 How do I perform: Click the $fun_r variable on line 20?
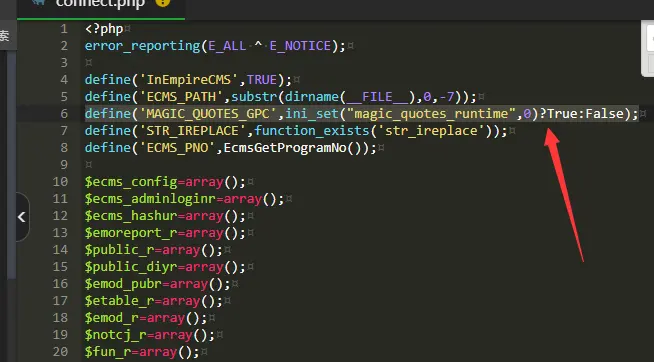[x=108, y=352]
